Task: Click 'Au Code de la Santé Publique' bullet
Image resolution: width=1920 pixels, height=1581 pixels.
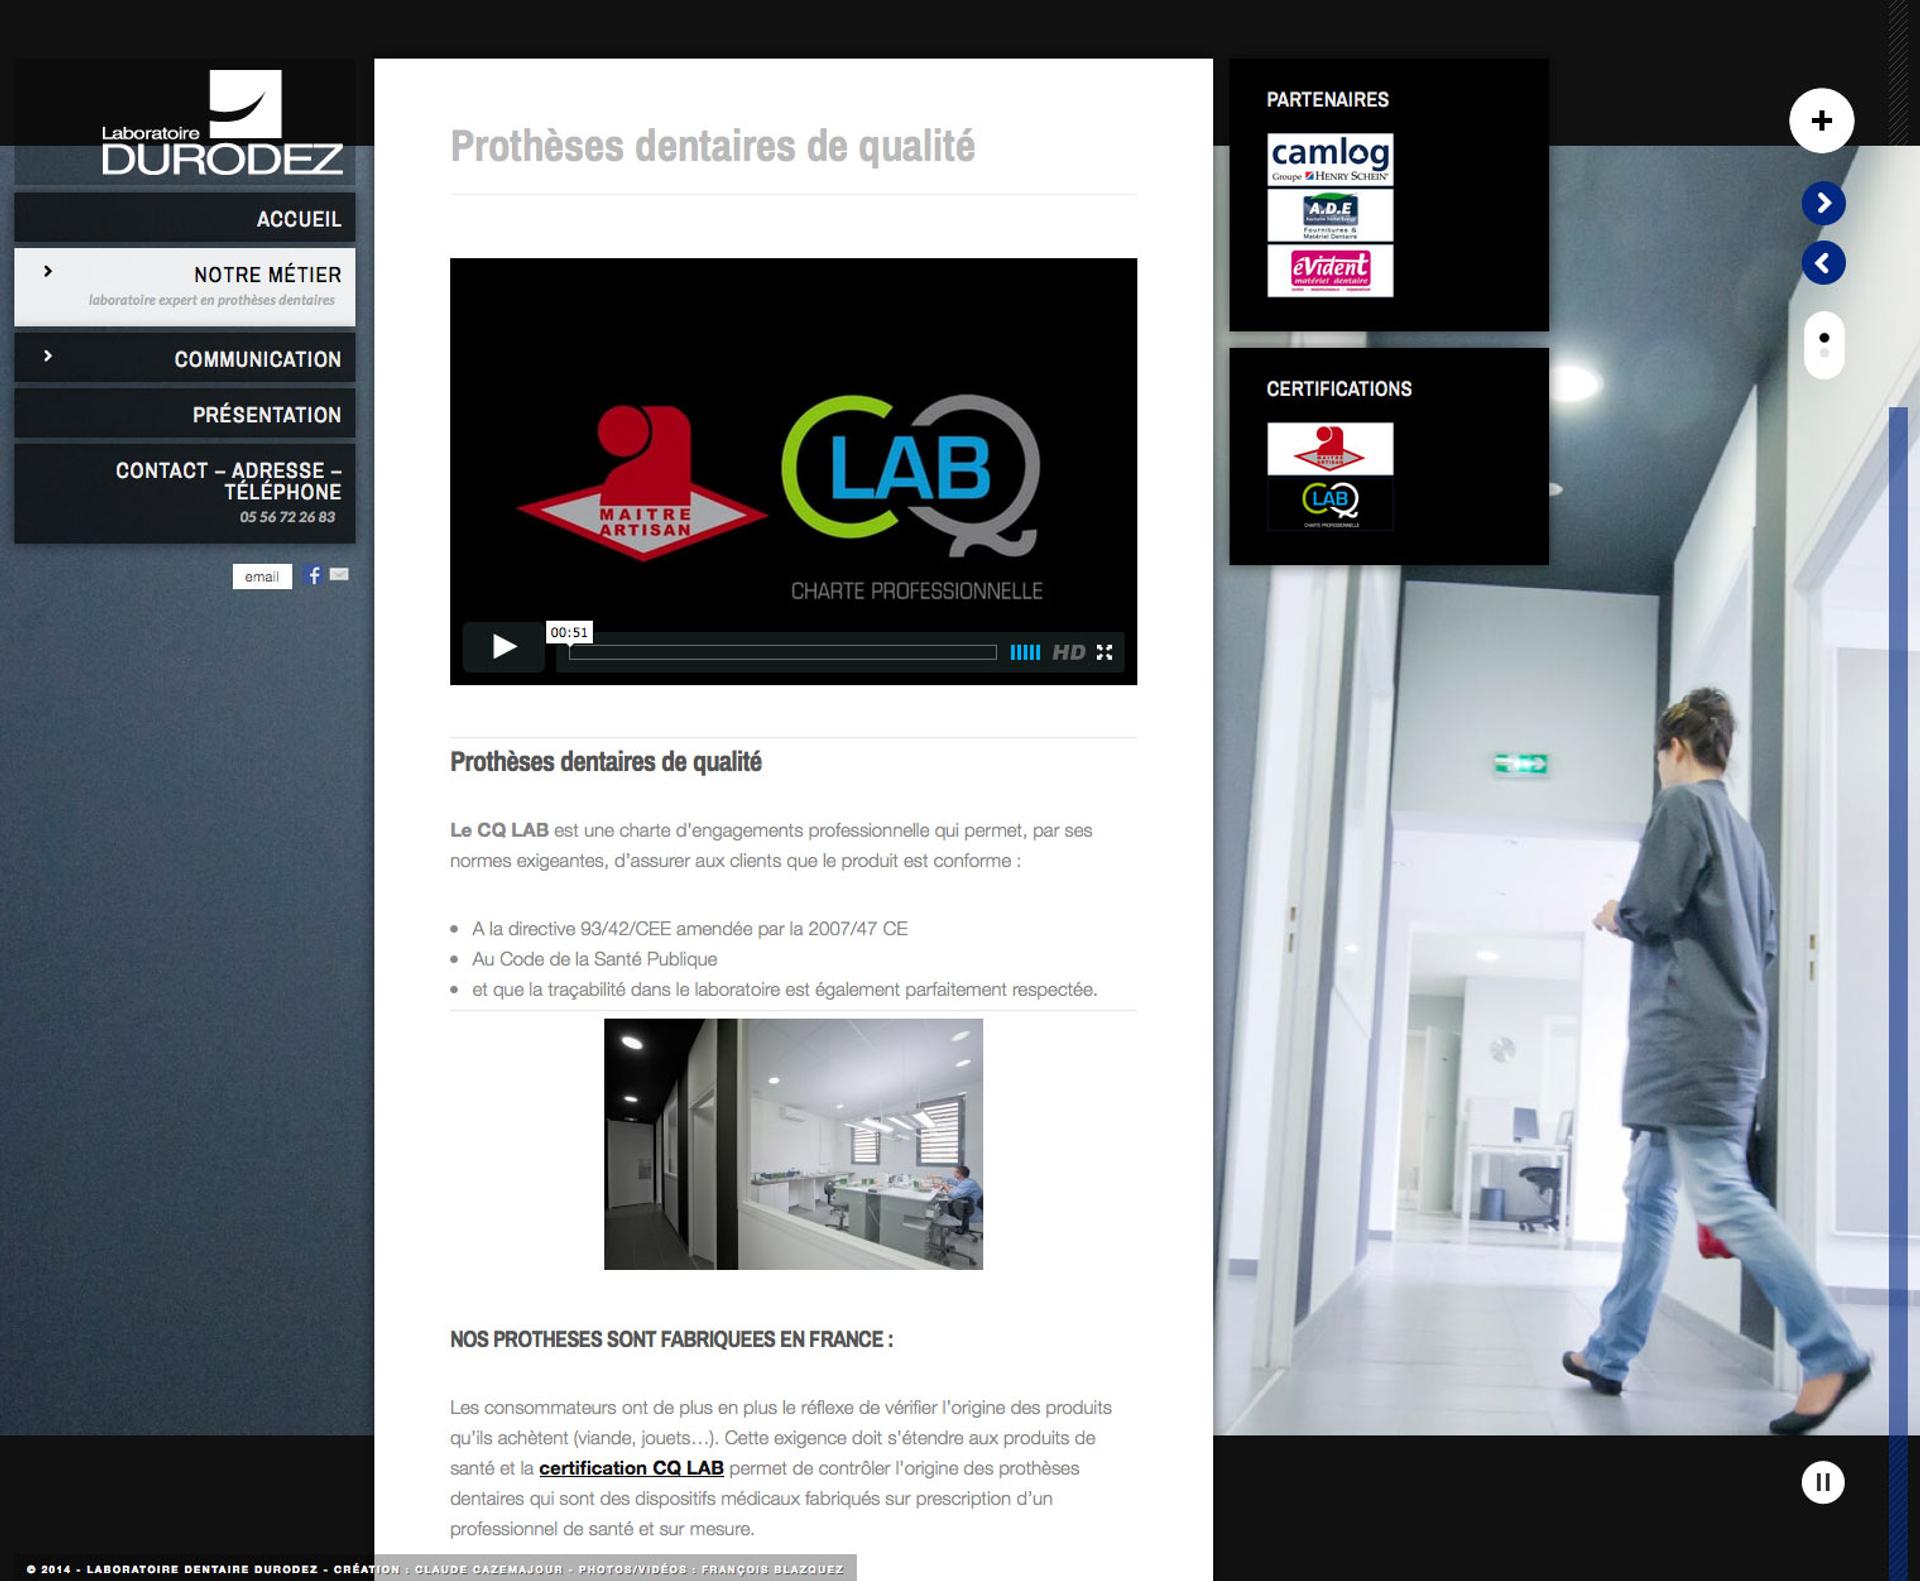Action: [594, 959]
